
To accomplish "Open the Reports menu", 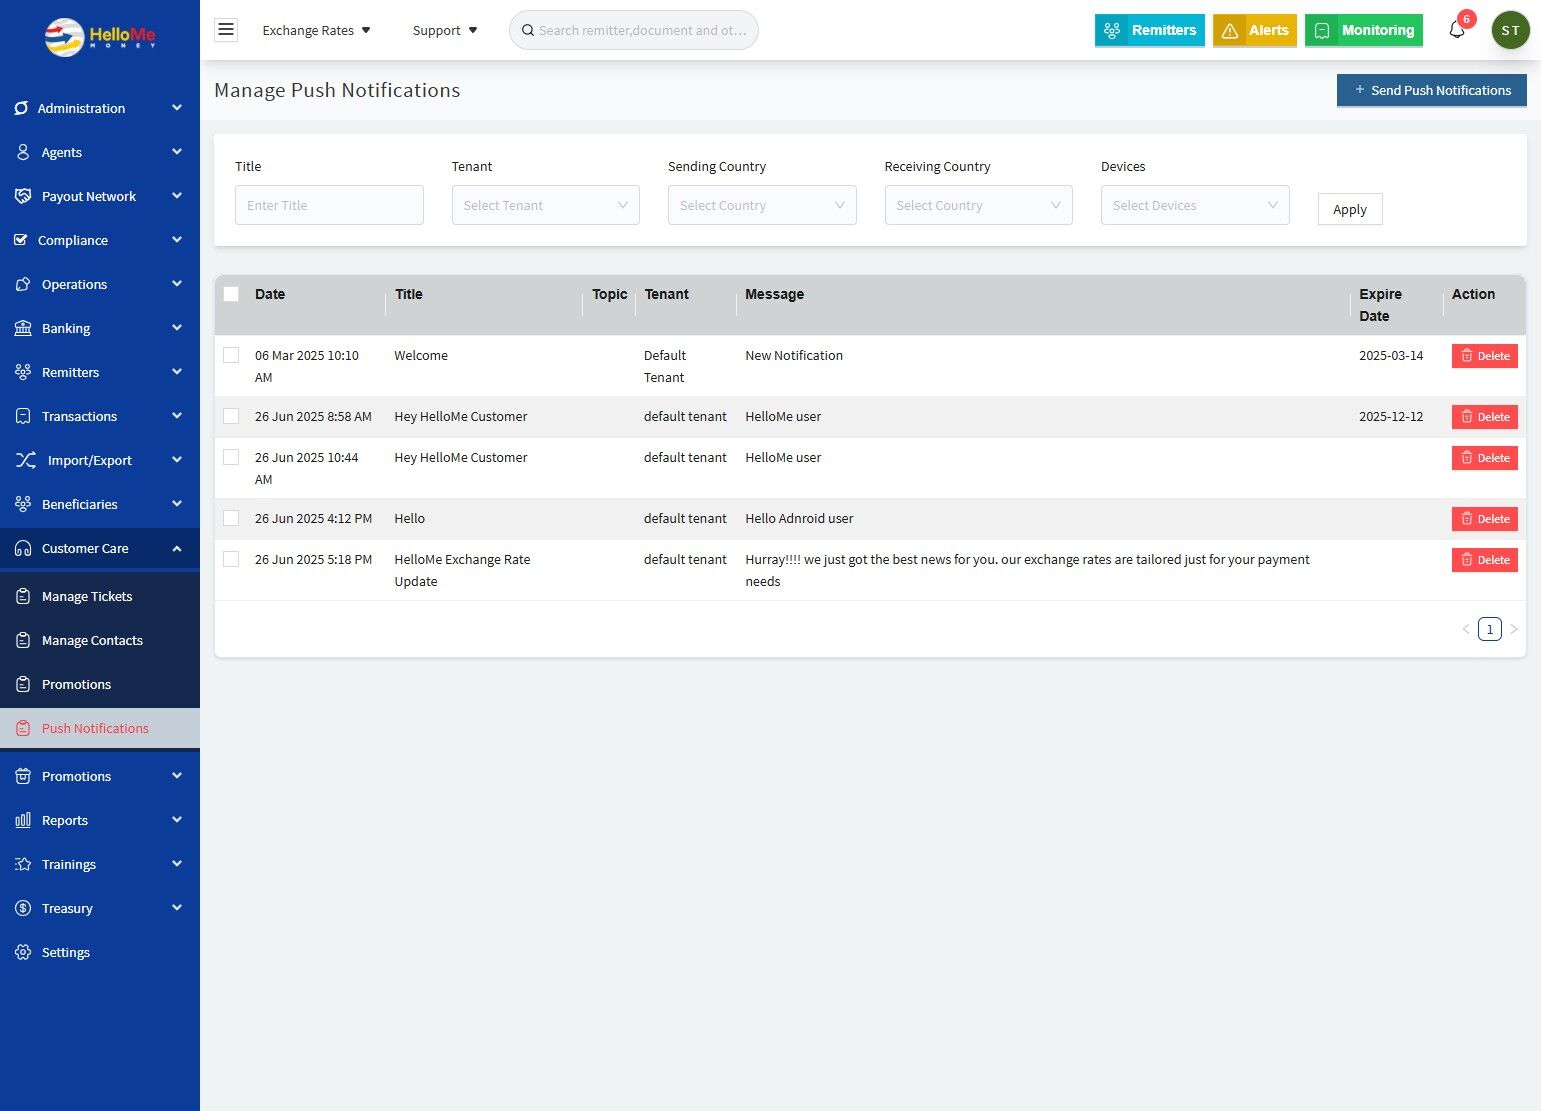I will 100,820.
